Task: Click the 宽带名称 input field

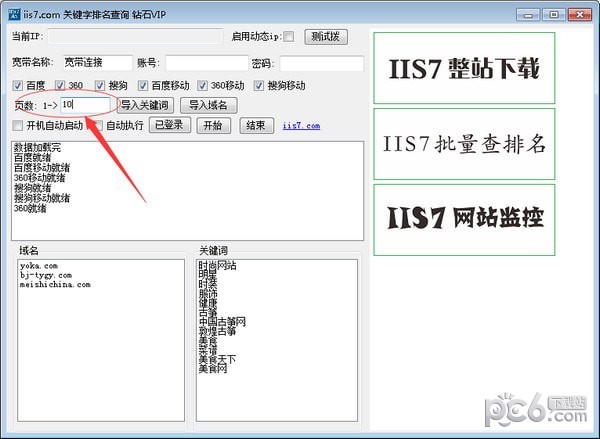Action: (98, 63)
